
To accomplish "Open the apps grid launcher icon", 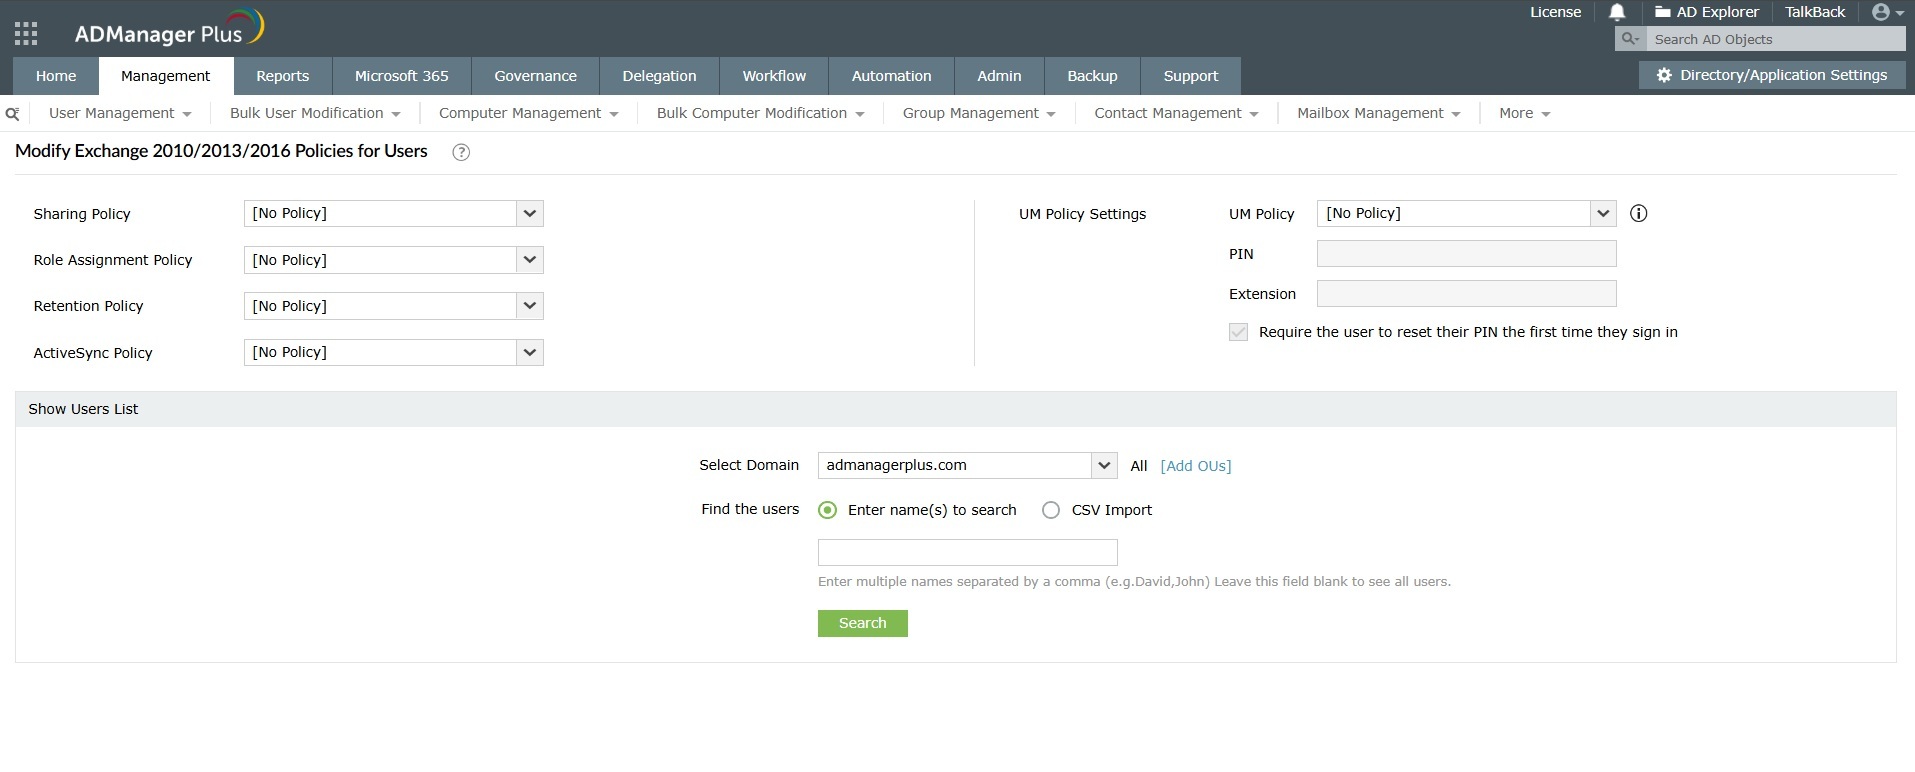I will (26, 34).
